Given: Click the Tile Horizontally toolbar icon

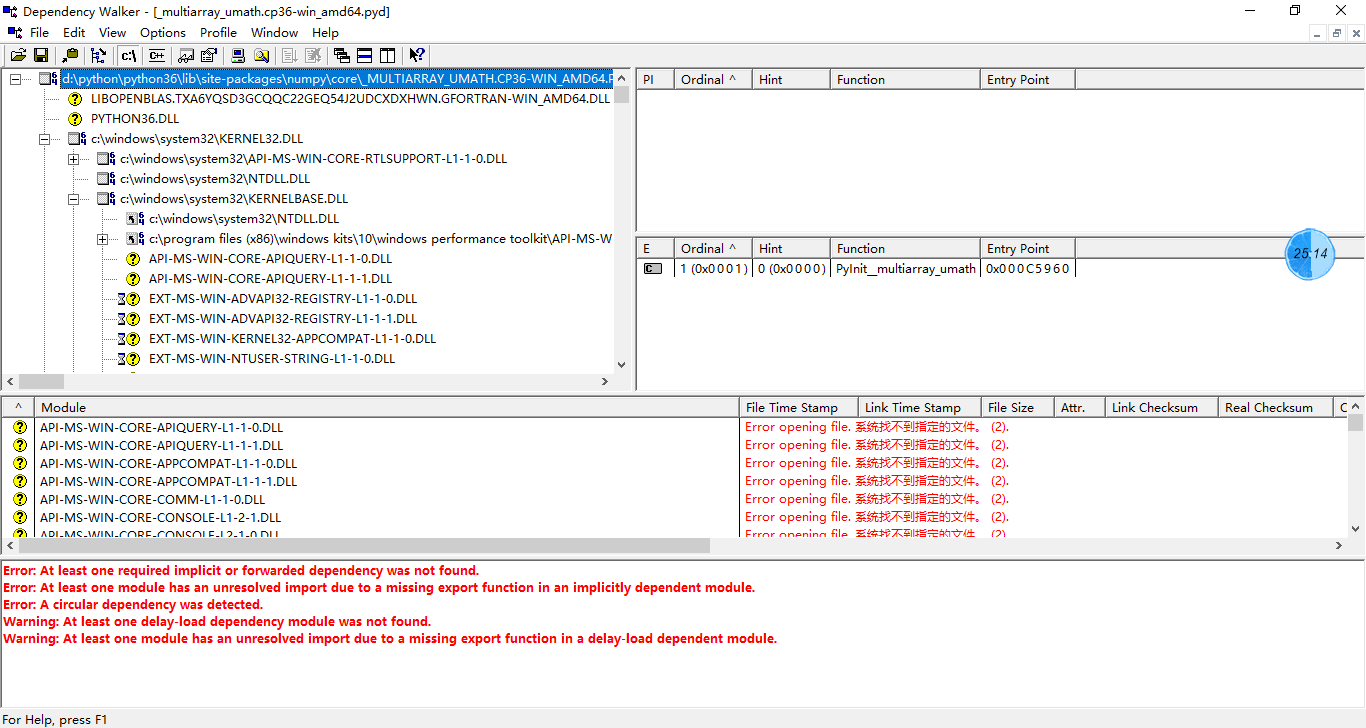Looking at the screenshot, I should point(365,56).
